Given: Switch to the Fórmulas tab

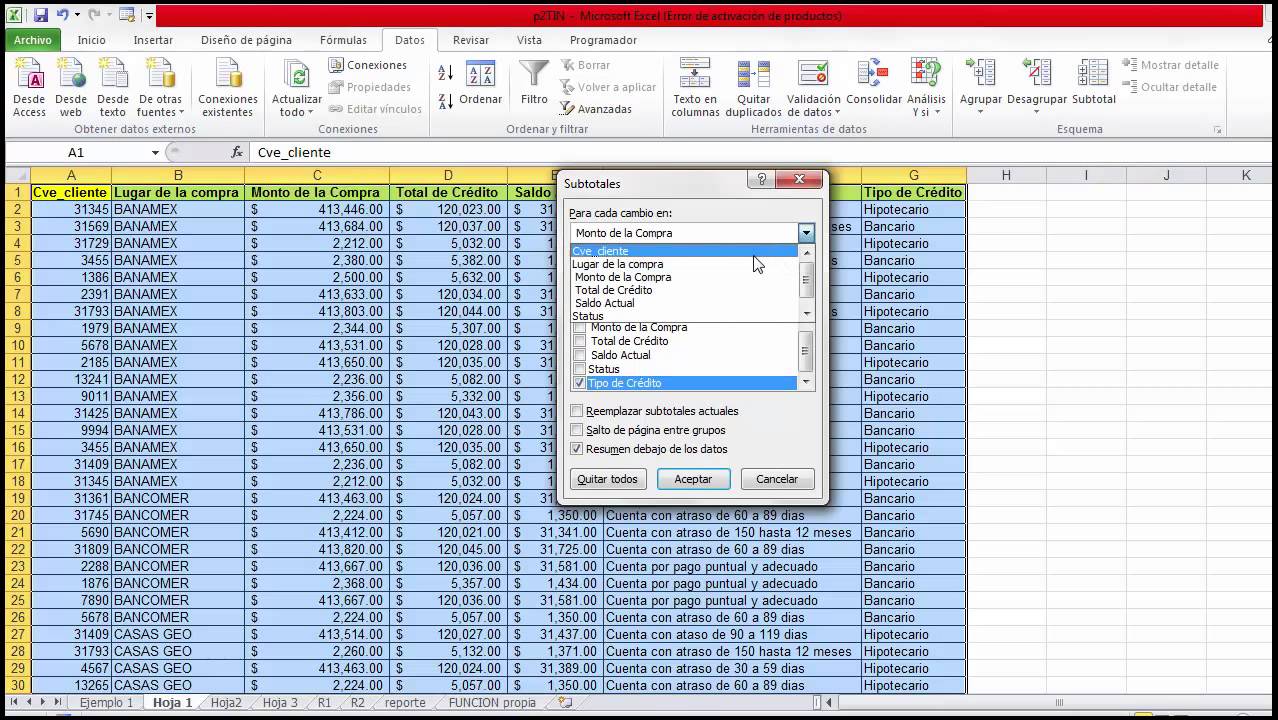Looking at the screenshot, I should [343, 40].
